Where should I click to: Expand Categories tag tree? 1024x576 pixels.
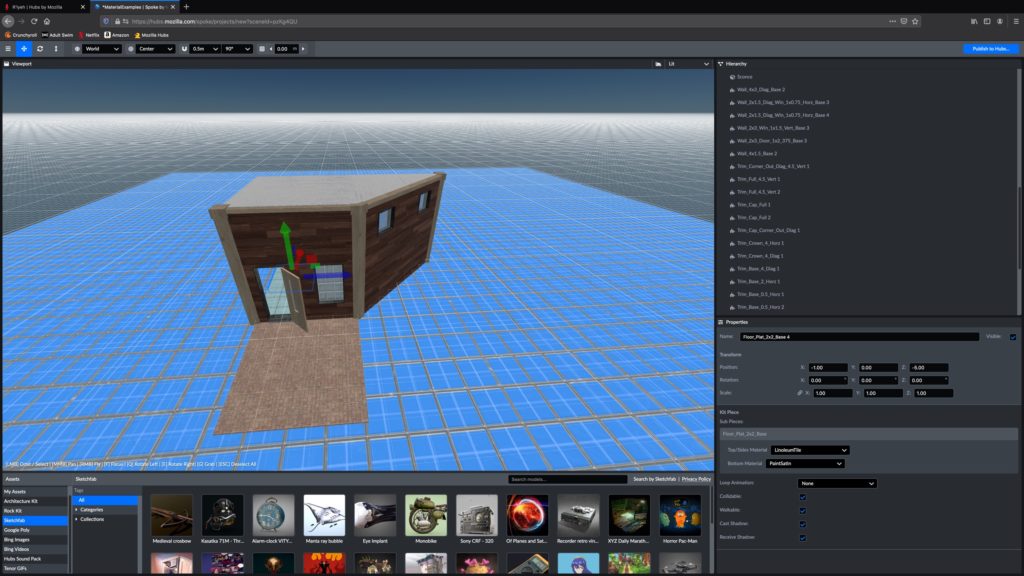76,509
